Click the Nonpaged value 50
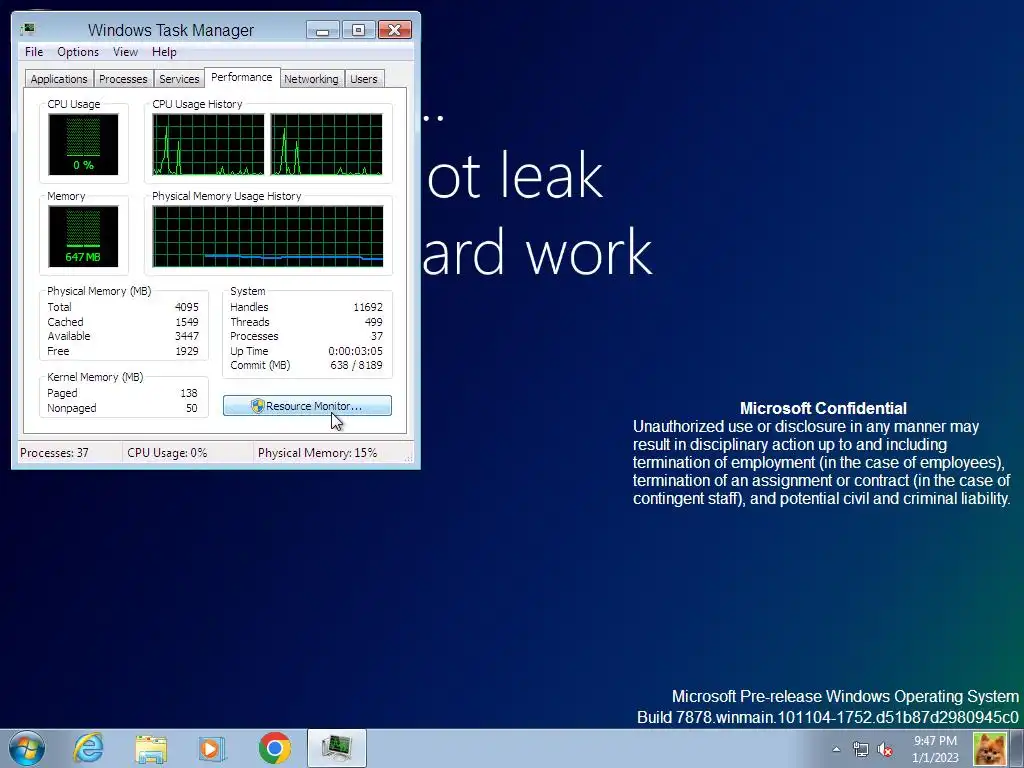 point(191,408)
